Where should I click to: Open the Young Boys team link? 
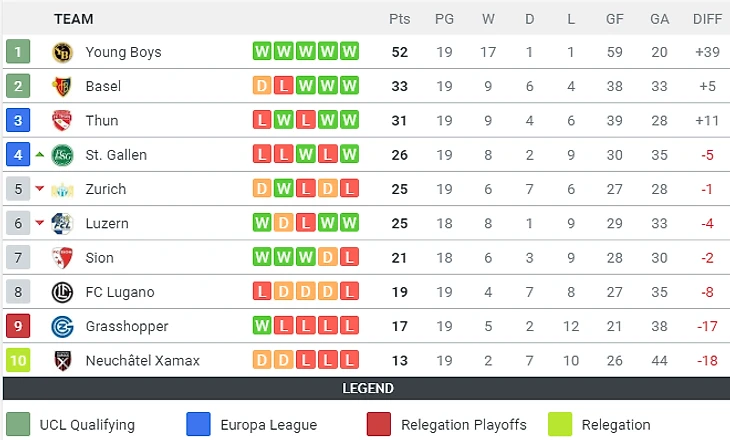click(123, 52)
